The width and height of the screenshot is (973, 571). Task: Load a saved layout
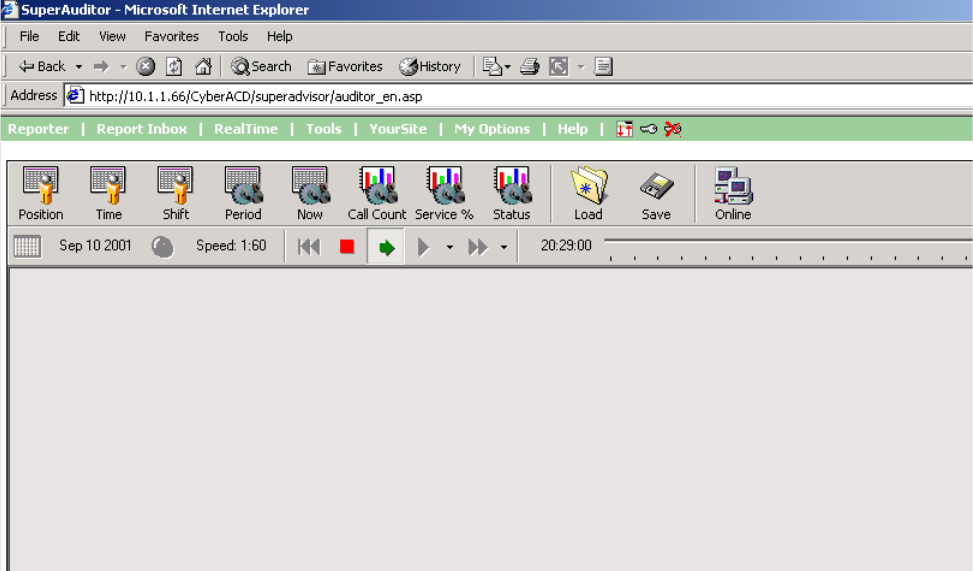pyautogui.click(x=588, y=193)
